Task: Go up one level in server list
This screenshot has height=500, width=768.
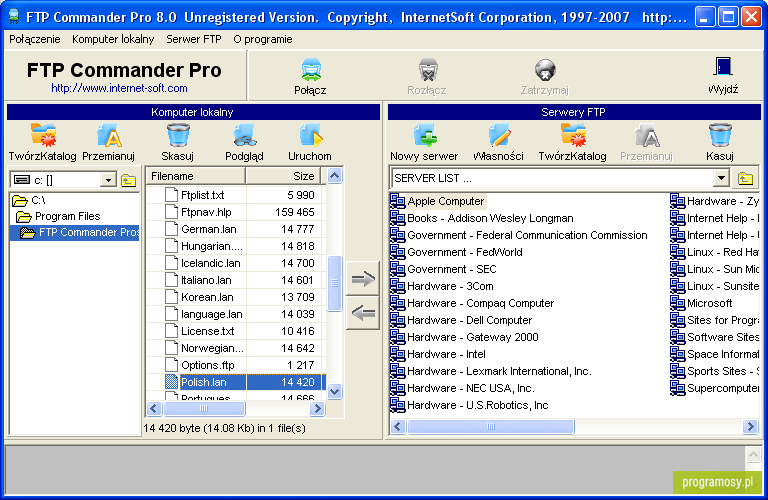Action: point(745,178)
